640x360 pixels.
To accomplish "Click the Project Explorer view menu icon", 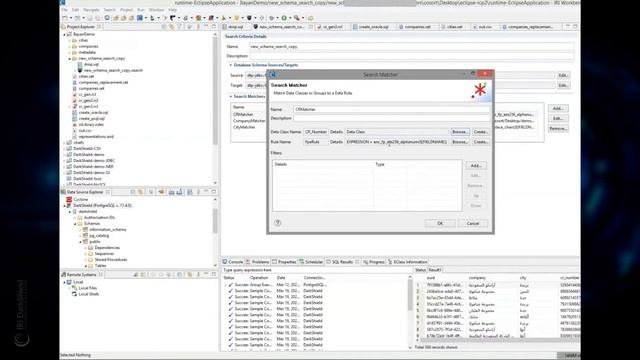I will point(198,27).
